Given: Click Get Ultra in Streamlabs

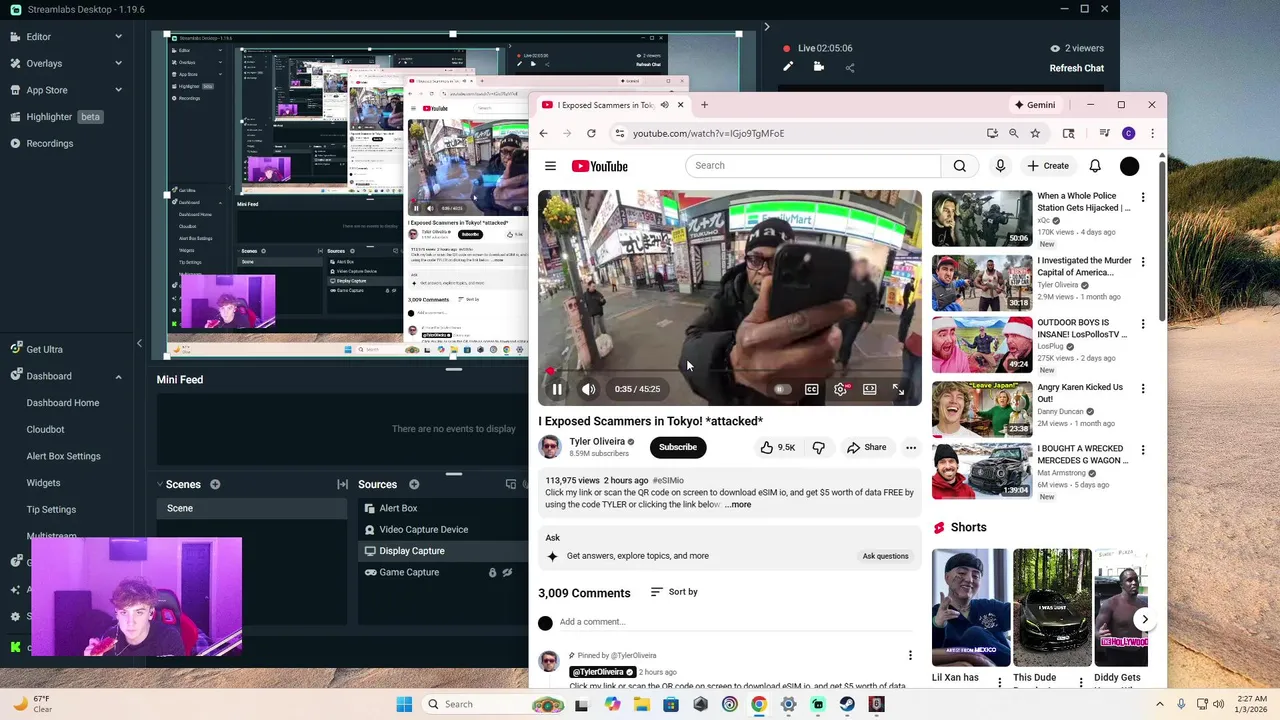Looking at the screenshot, I should (44, 349).
